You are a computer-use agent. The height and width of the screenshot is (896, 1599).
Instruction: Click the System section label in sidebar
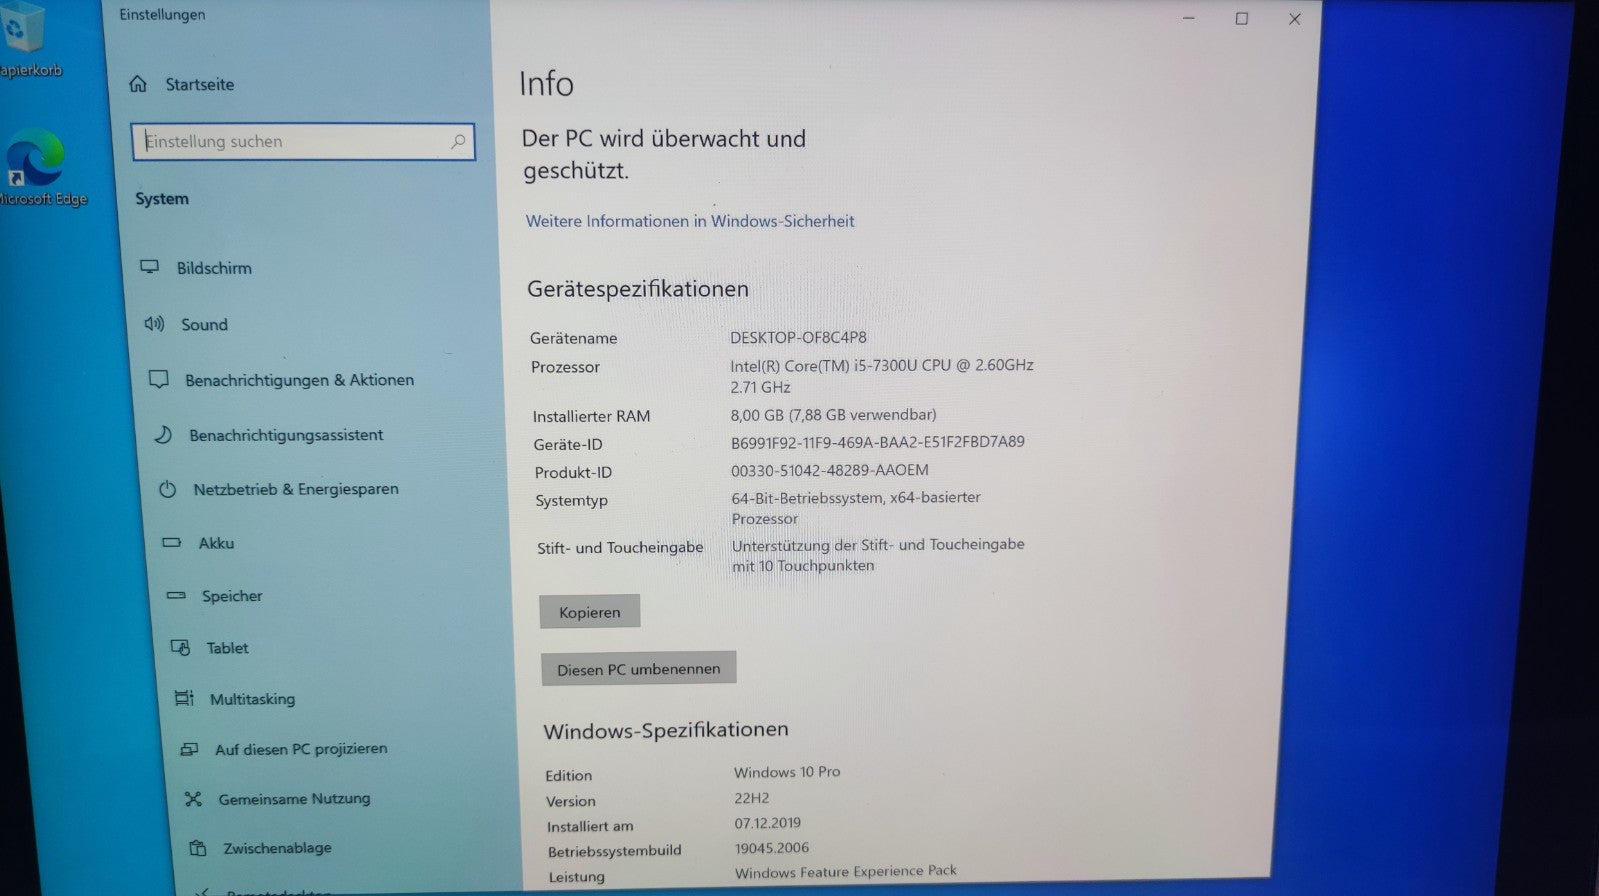[x=162, y=199]
